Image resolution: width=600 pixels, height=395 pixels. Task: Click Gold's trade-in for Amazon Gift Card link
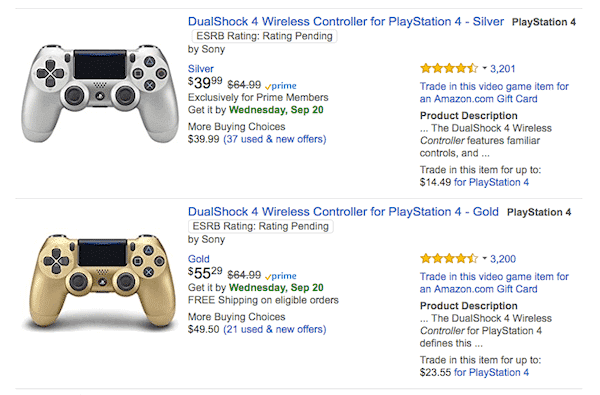(x=494, y=283)
